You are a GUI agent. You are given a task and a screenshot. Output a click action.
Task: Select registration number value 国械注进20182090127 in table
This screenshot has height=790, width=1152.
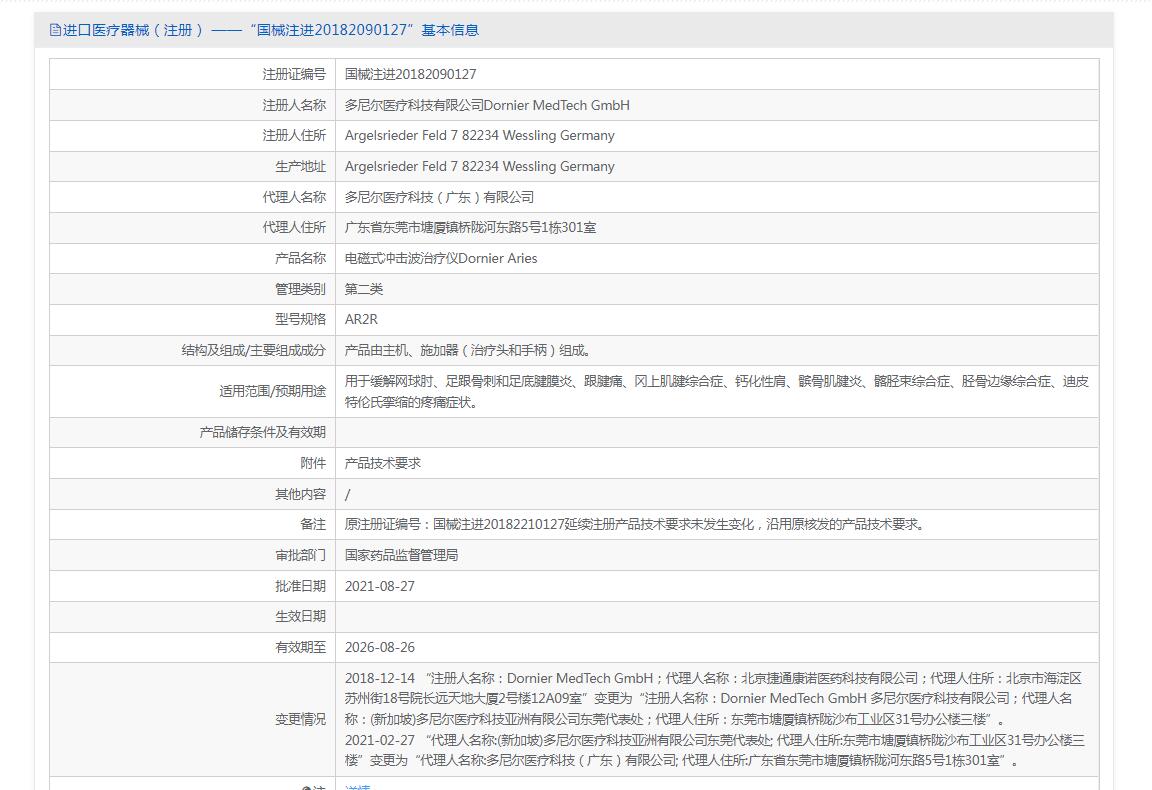411,74
